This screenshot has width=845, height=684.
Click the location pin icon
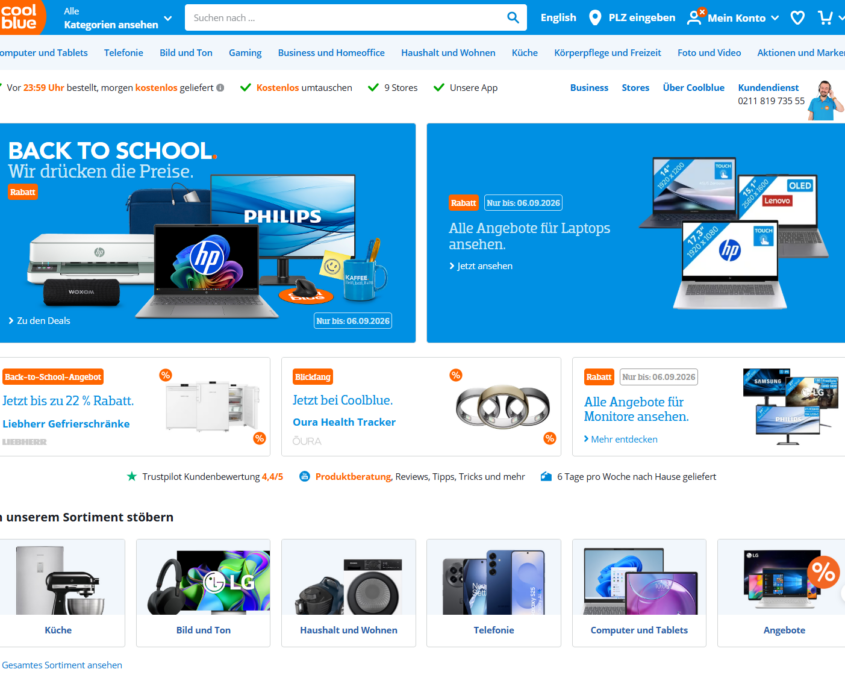(x=595, y=18)
